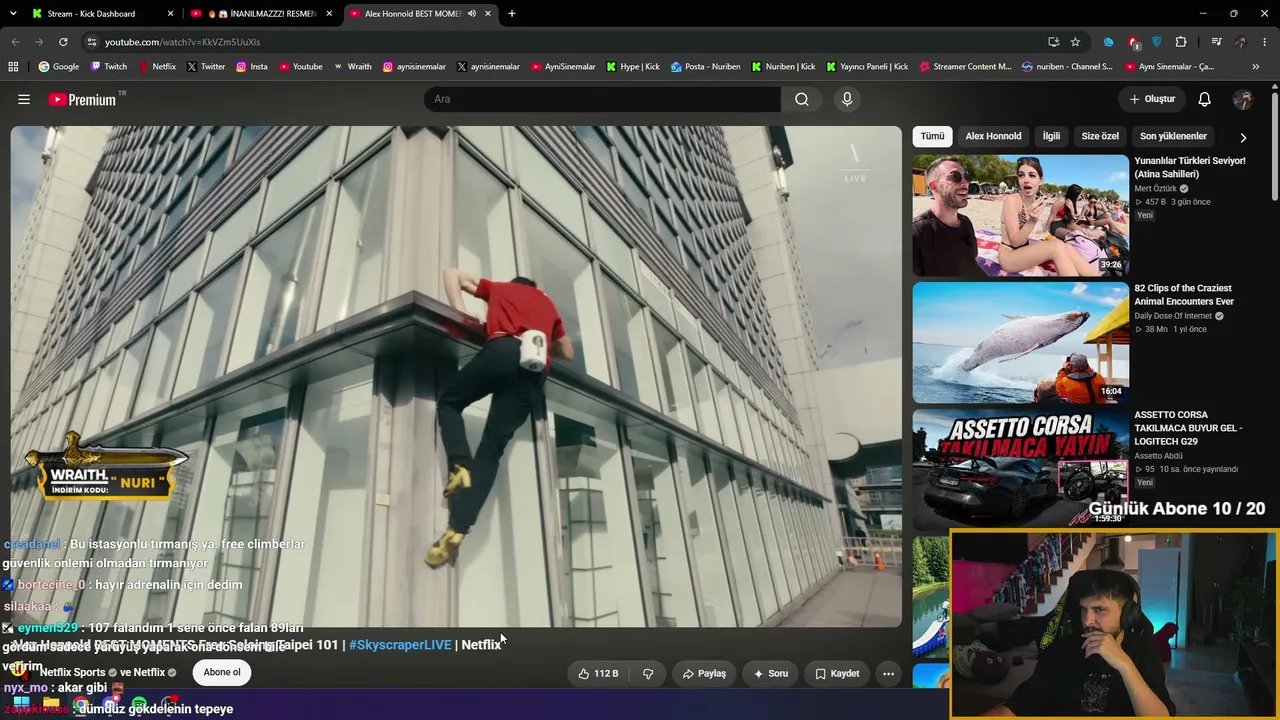Viewport: 1280px width, 720px height.
Task: Open the #SkyscraperLIVE hashtag link
Action: [x=400, y=645]
